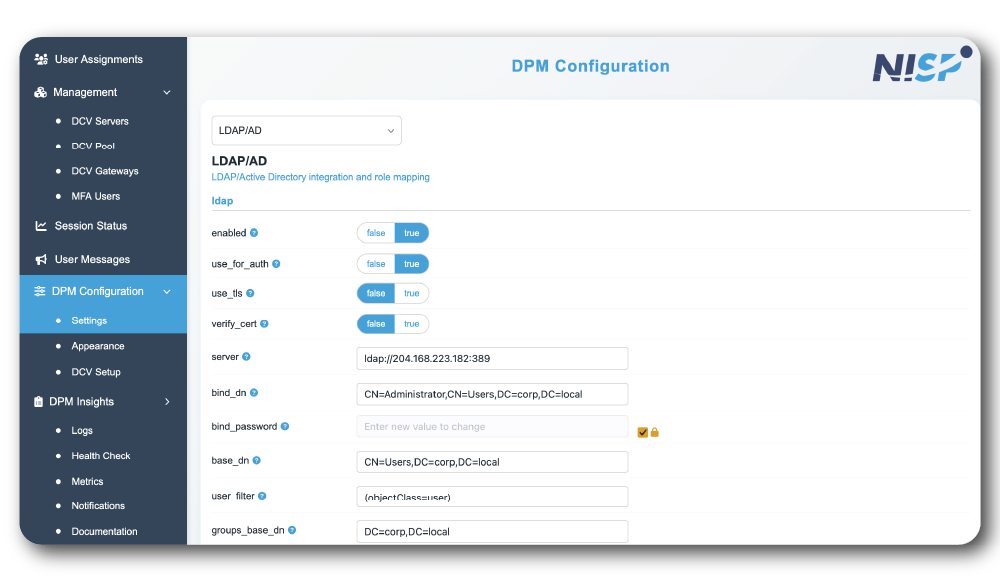Open the Documentation link
The width and height of the screenshot is (1000, 582).
click(x=104, y=532)
